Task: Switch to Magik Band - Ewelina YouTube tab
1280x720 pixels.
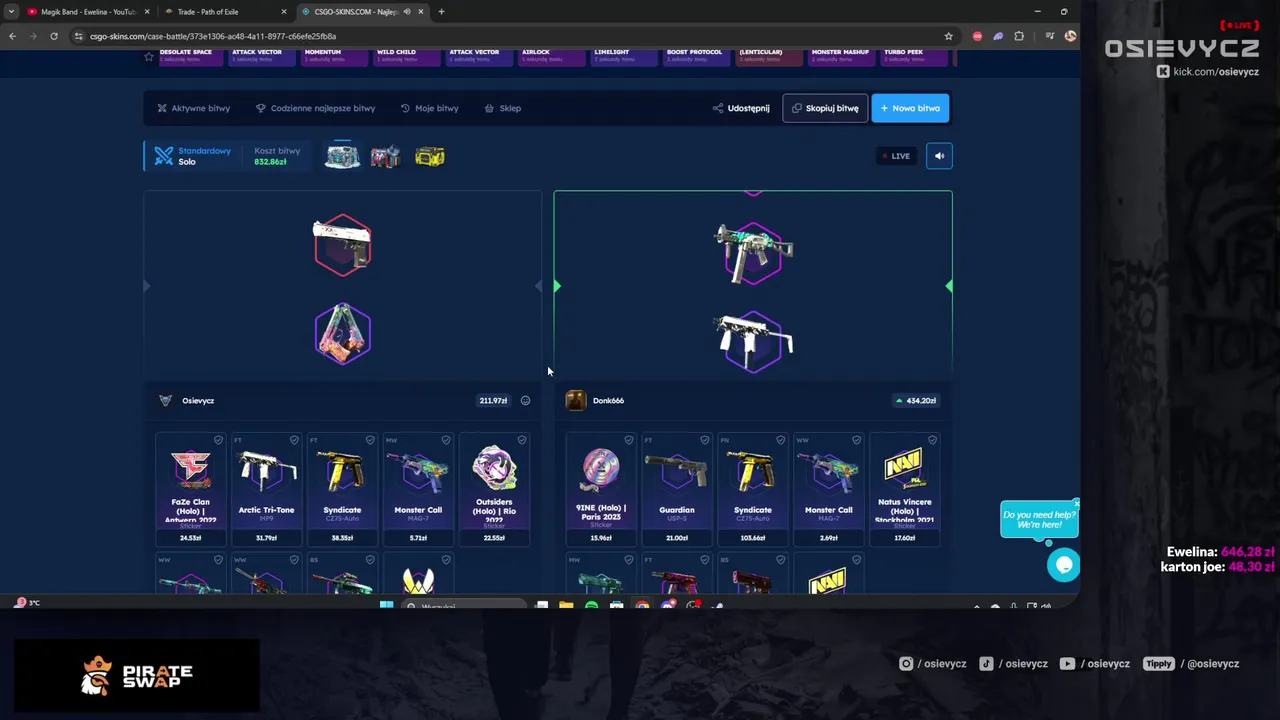Action: [x=87, y=12]
